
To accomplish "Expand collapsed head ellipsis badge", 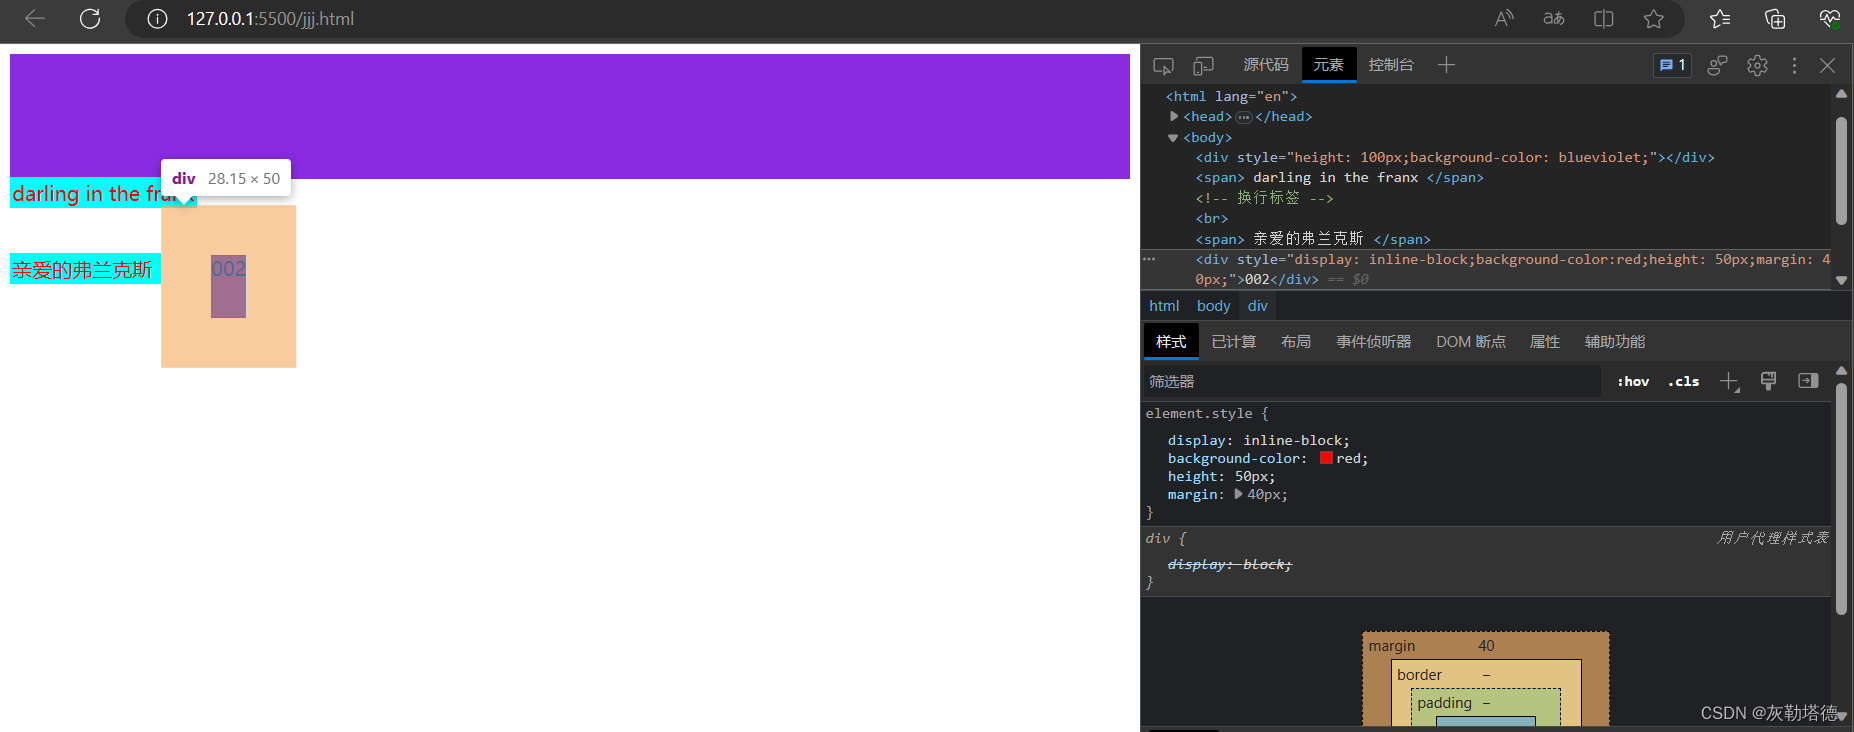I will tap(1243, 117).
